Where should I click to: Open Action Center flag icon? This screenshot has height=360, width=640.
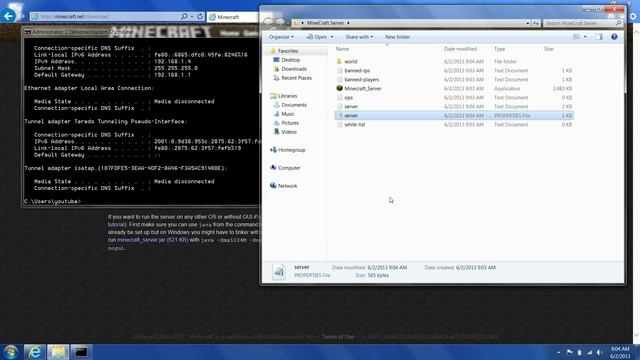click(x=569, y=352)
